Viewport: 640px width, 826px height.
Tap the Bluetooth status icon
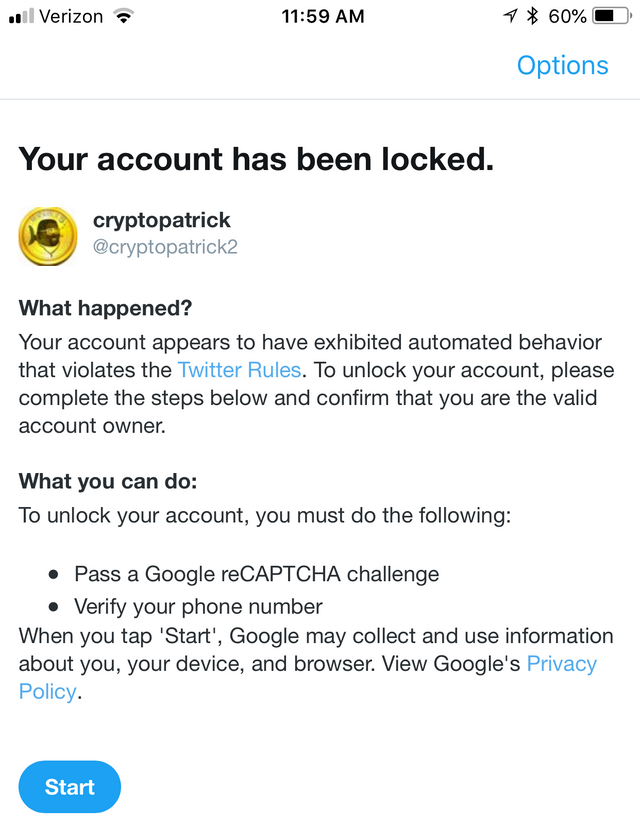click(533, 16)
